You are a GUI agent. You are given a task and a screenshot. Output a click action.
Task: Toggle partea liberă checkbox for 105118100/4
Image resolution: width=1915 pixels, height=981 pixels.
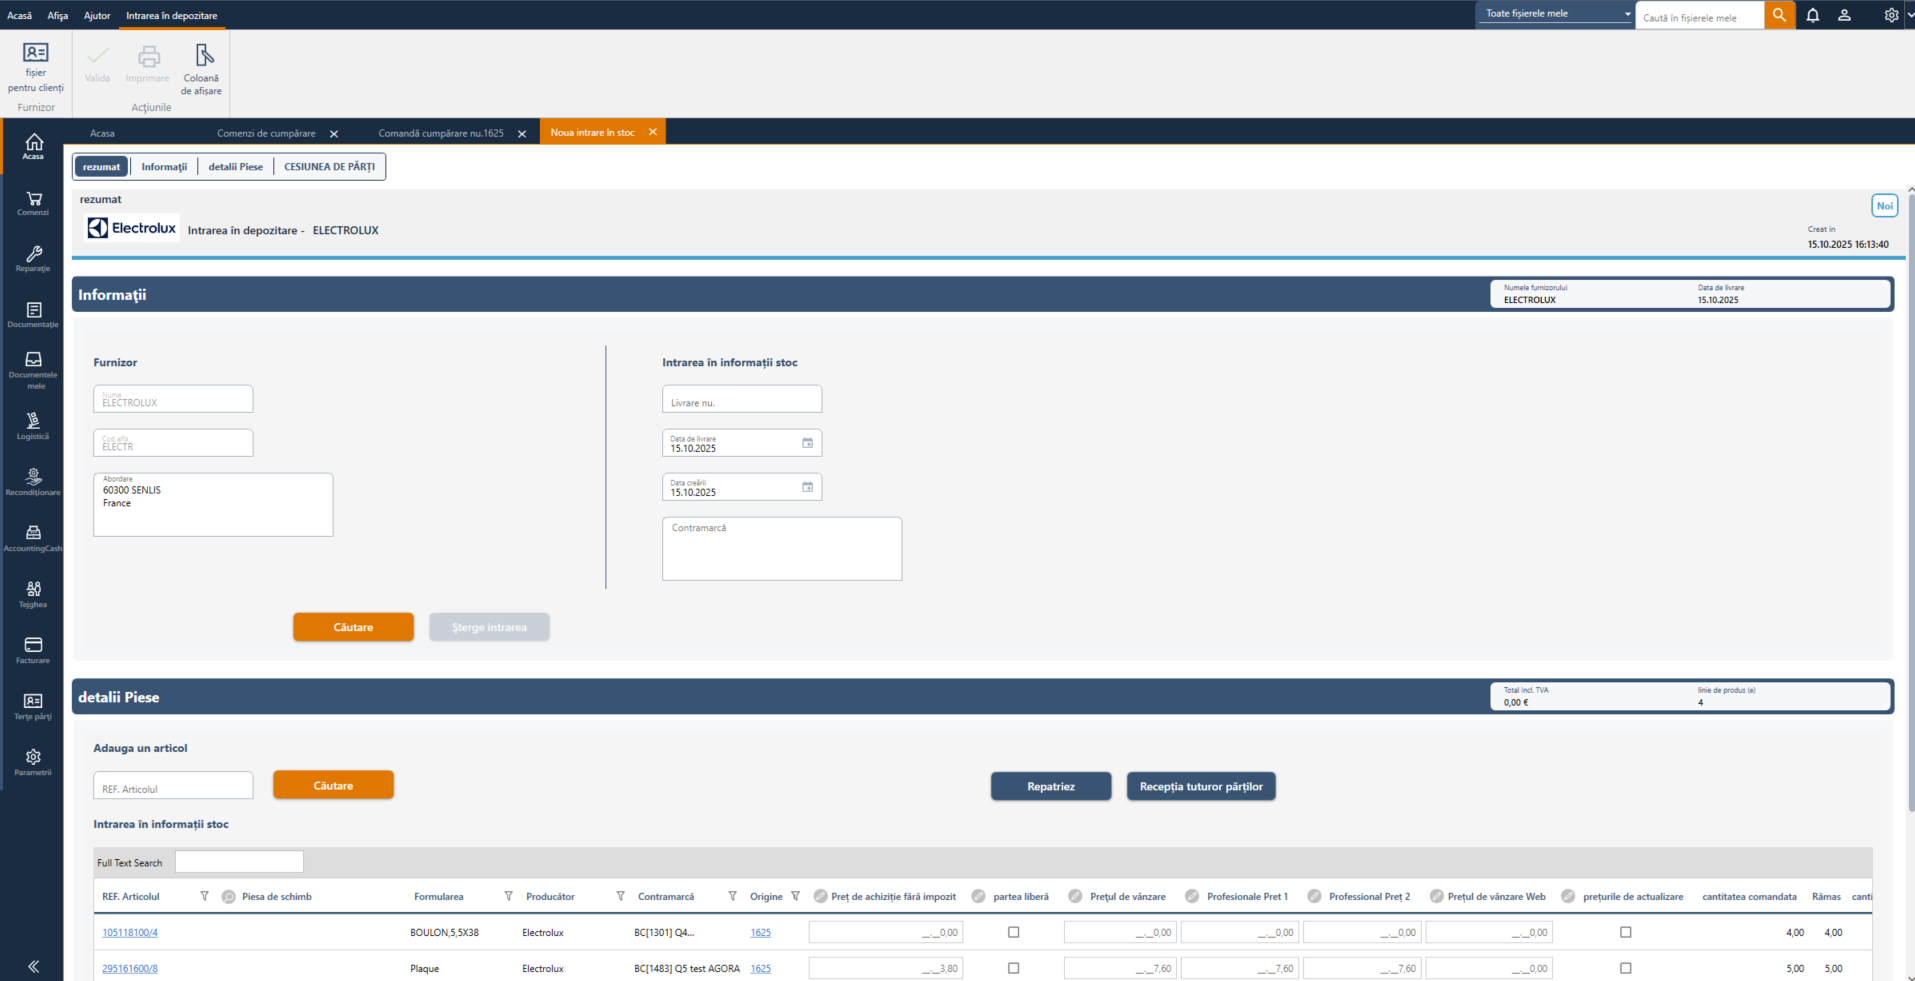tap(1013, 932)
